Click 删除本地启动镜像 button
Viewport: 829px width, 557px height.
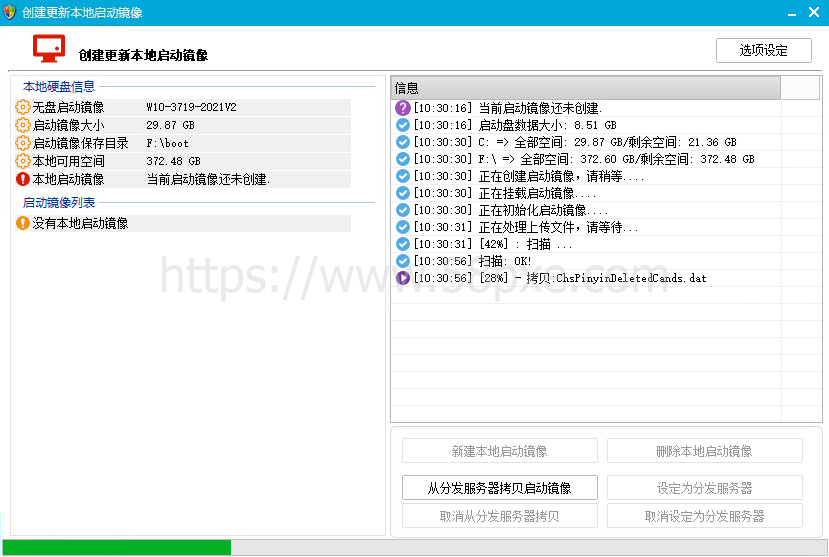point(704,451)
